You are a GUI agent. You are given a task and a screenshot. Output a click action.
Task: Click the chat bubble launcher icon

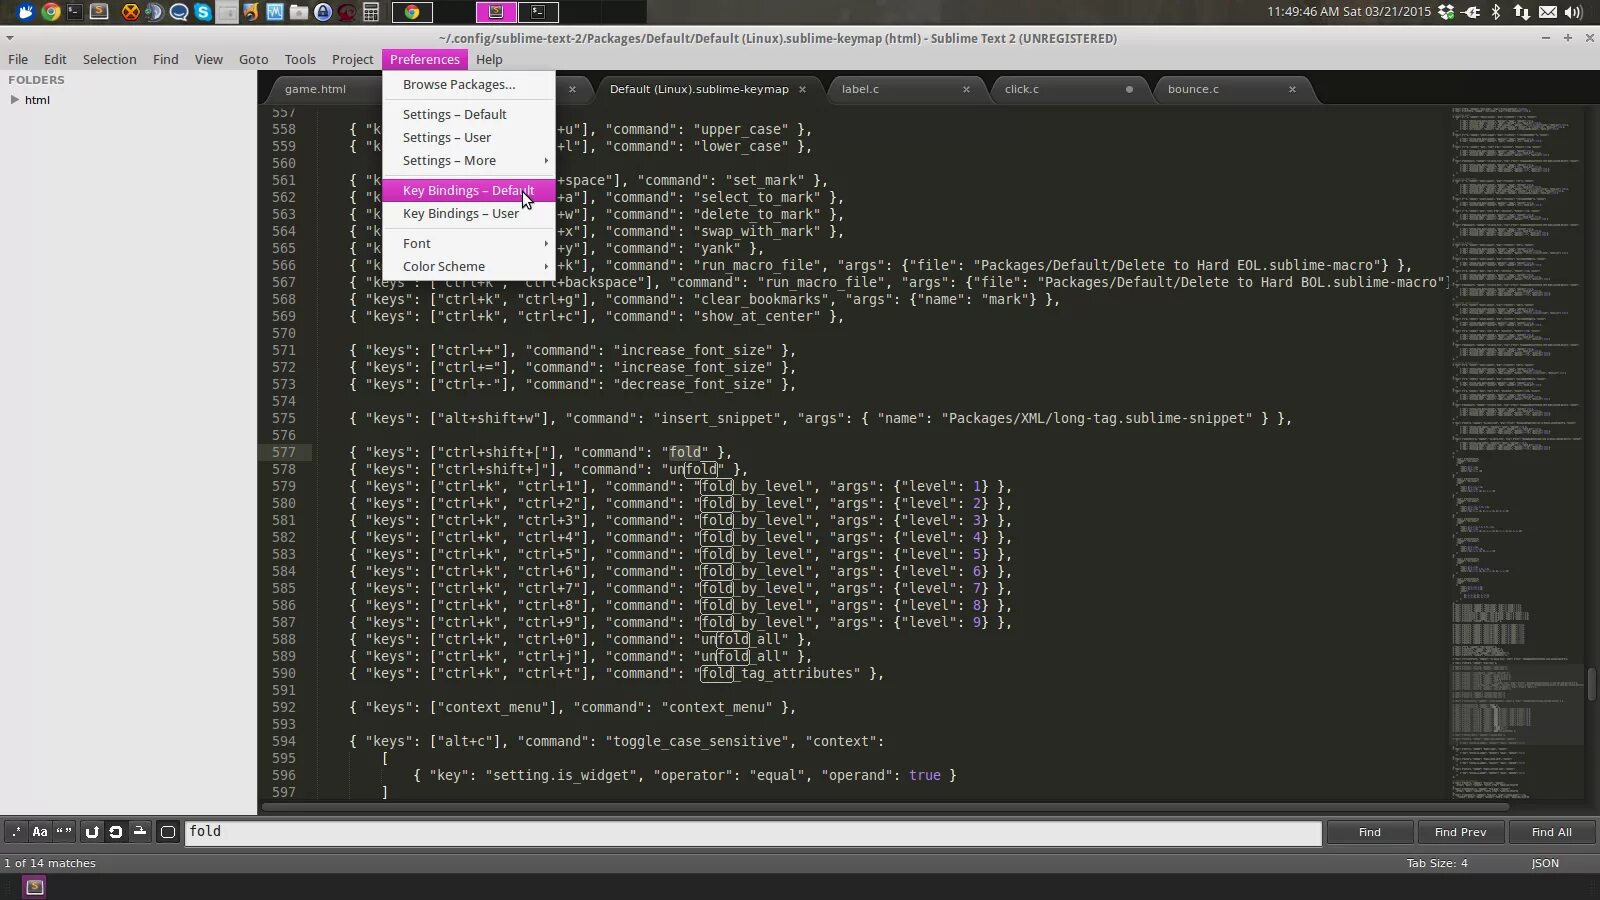click(x=179, y=12)
